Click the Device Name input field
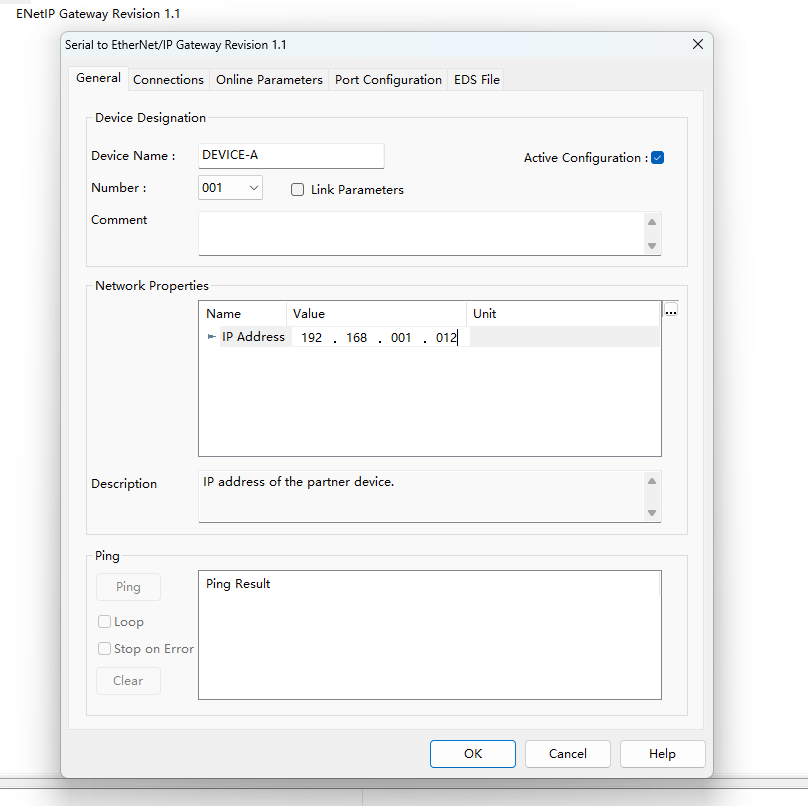 (291, 156)
